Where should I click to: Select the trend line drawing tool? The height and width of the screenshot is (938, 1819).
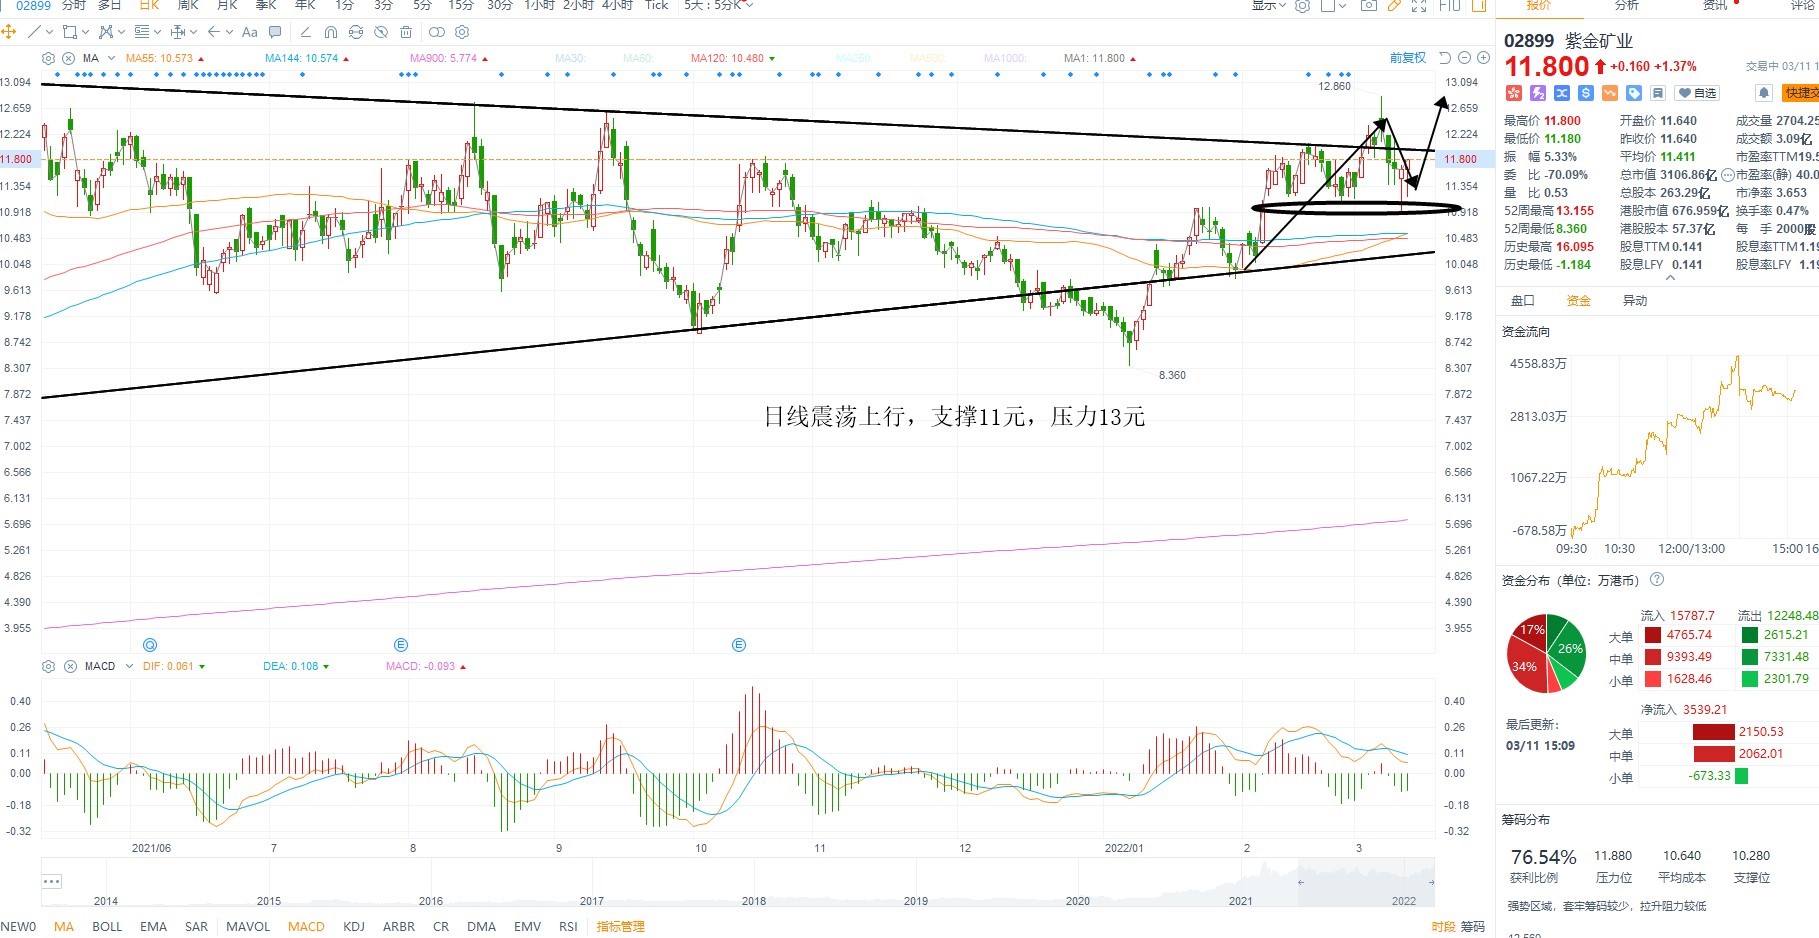click(x=34, y=32)
